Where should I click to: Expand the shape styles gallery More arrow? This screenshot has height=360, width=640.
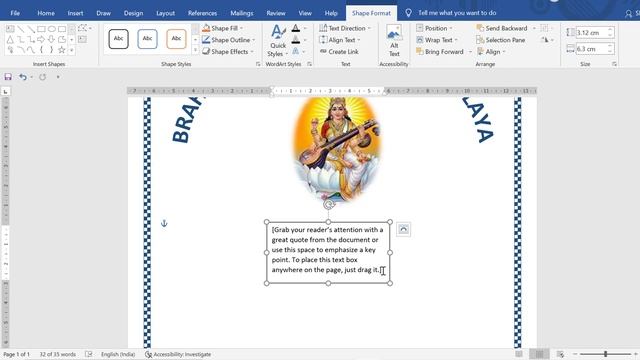195,50
